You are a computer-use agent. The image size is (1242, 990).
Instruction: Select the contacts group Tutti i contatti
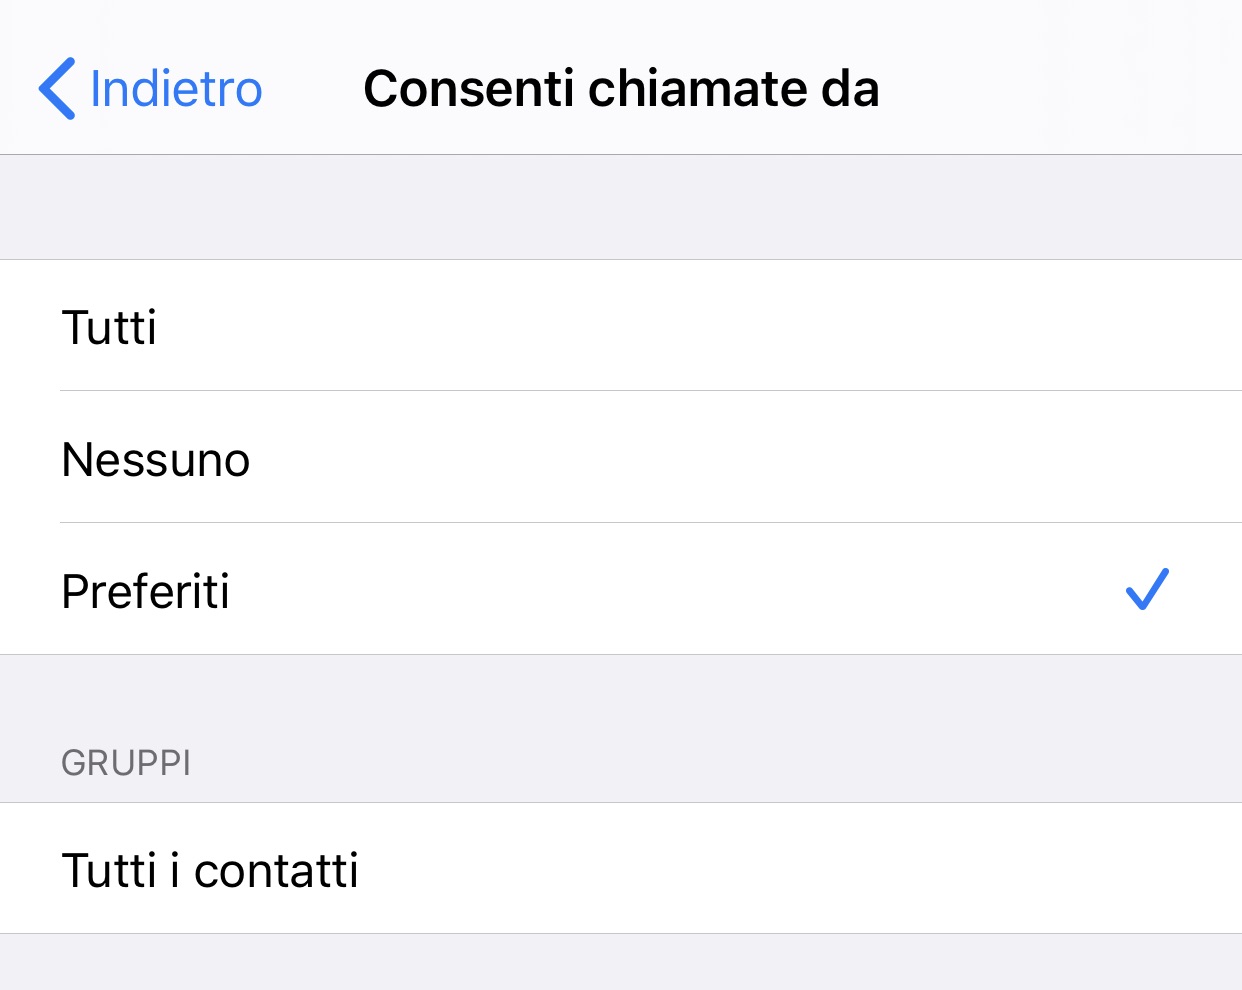pyautogui.click(x=211, y=869)
